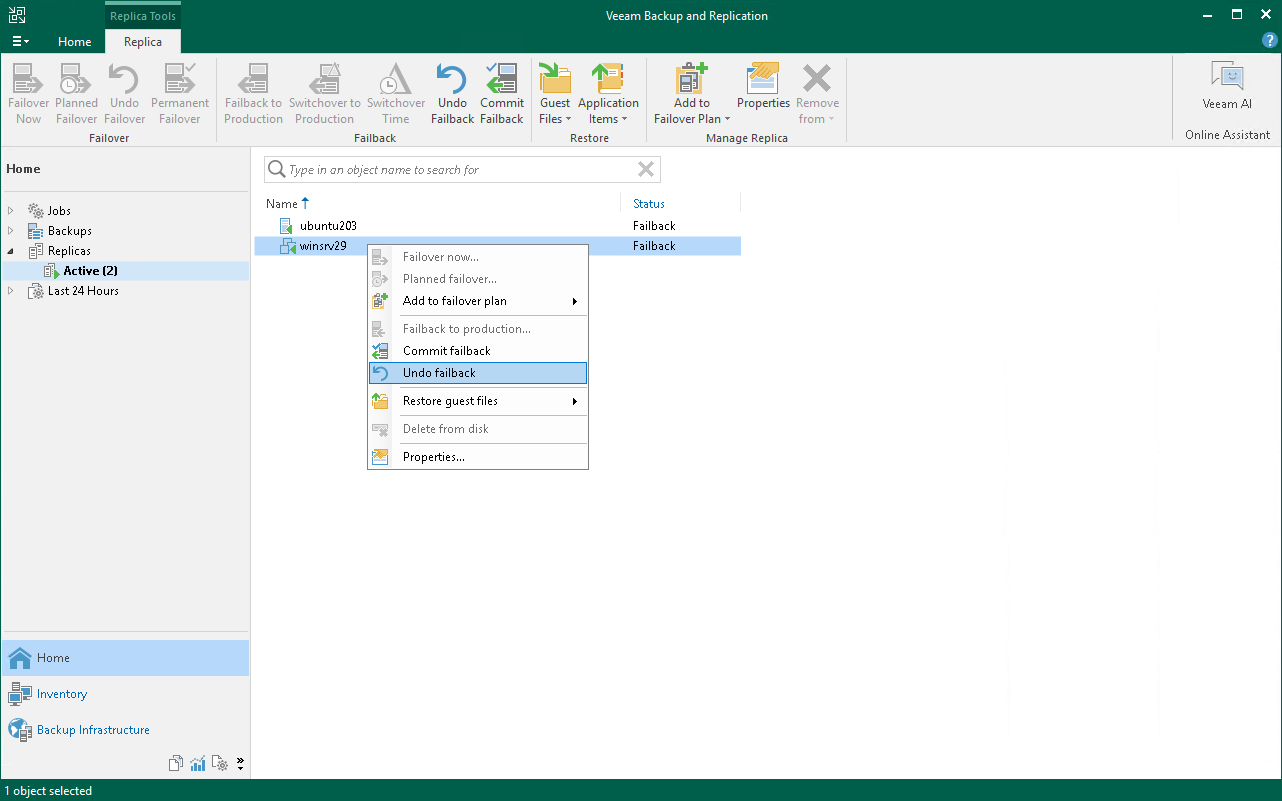Click the search input field
The height and width of the screenshot is (801, 1282).
click(462, 170)
